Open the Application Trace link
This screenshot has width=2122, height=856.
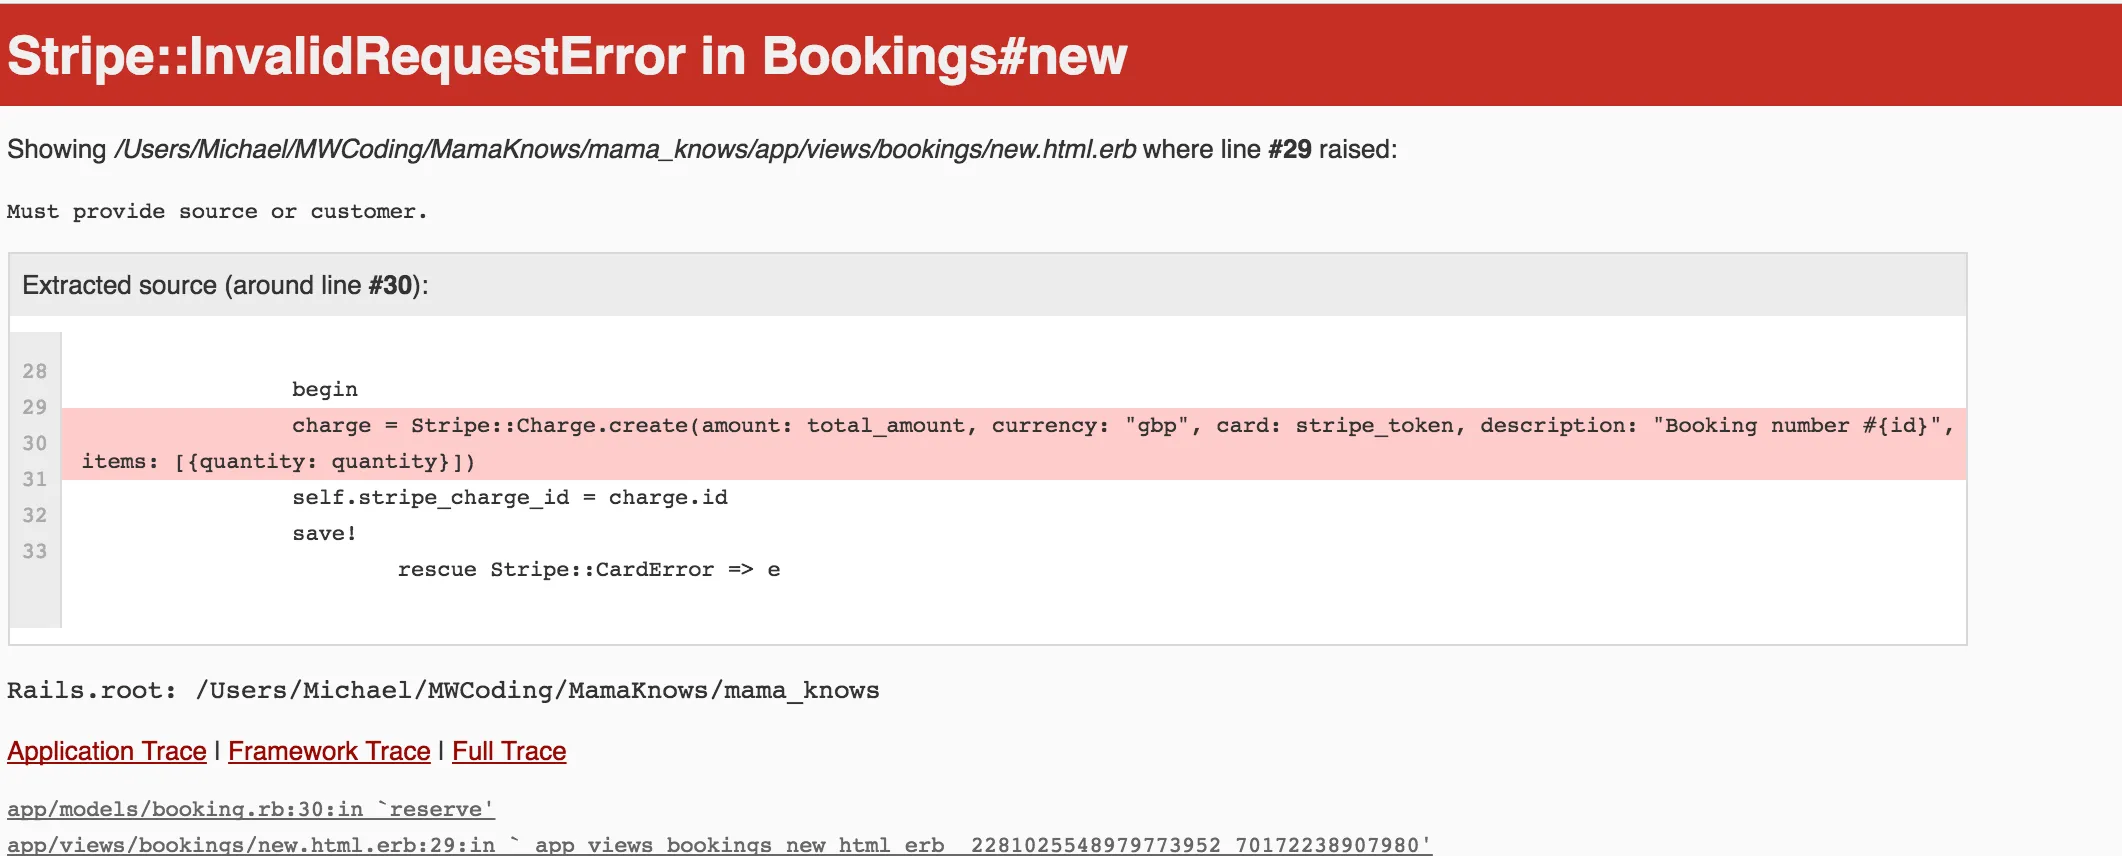coord(107,751)
